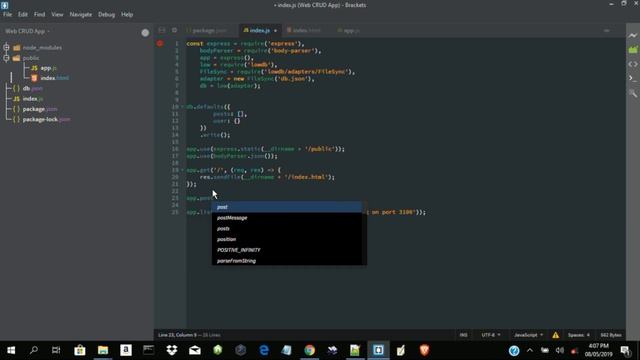Click the angle-brackets code icon in right toolbar
Screen dimensions: 640x360
coord(633,64)
